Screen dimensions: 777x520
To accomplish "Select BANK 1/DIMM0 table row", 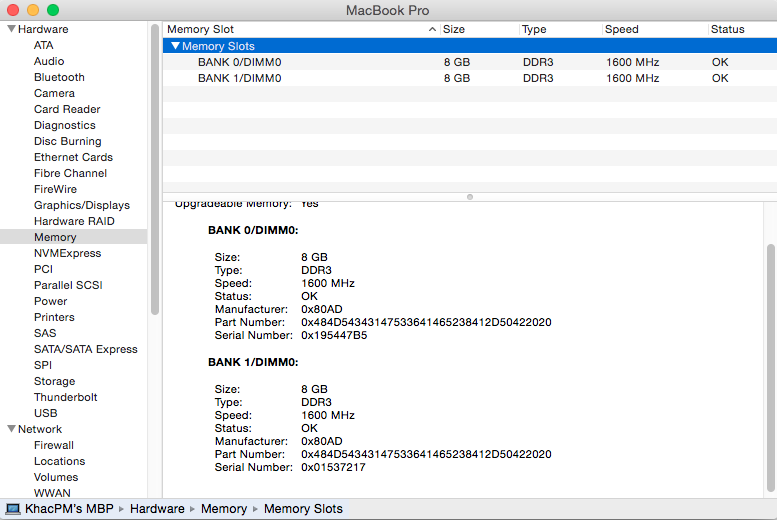I will (470, 78).
